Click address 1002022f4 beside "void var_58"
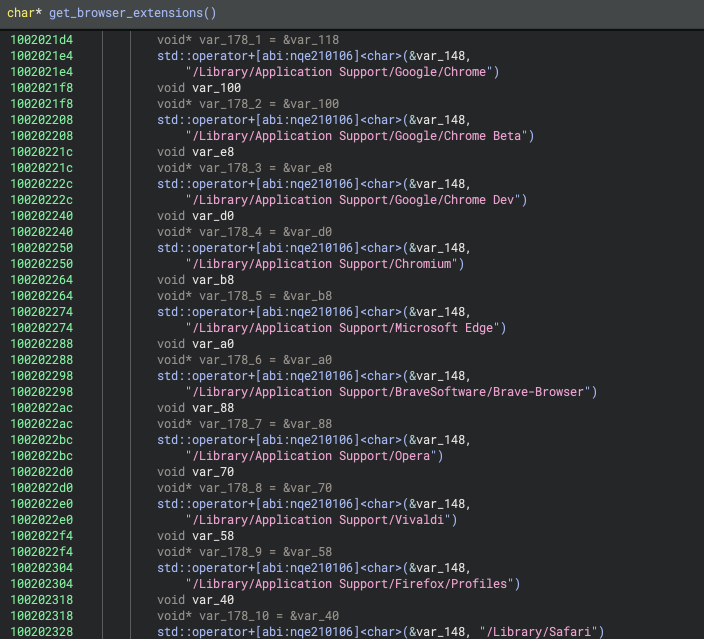 tap(42, 536)
